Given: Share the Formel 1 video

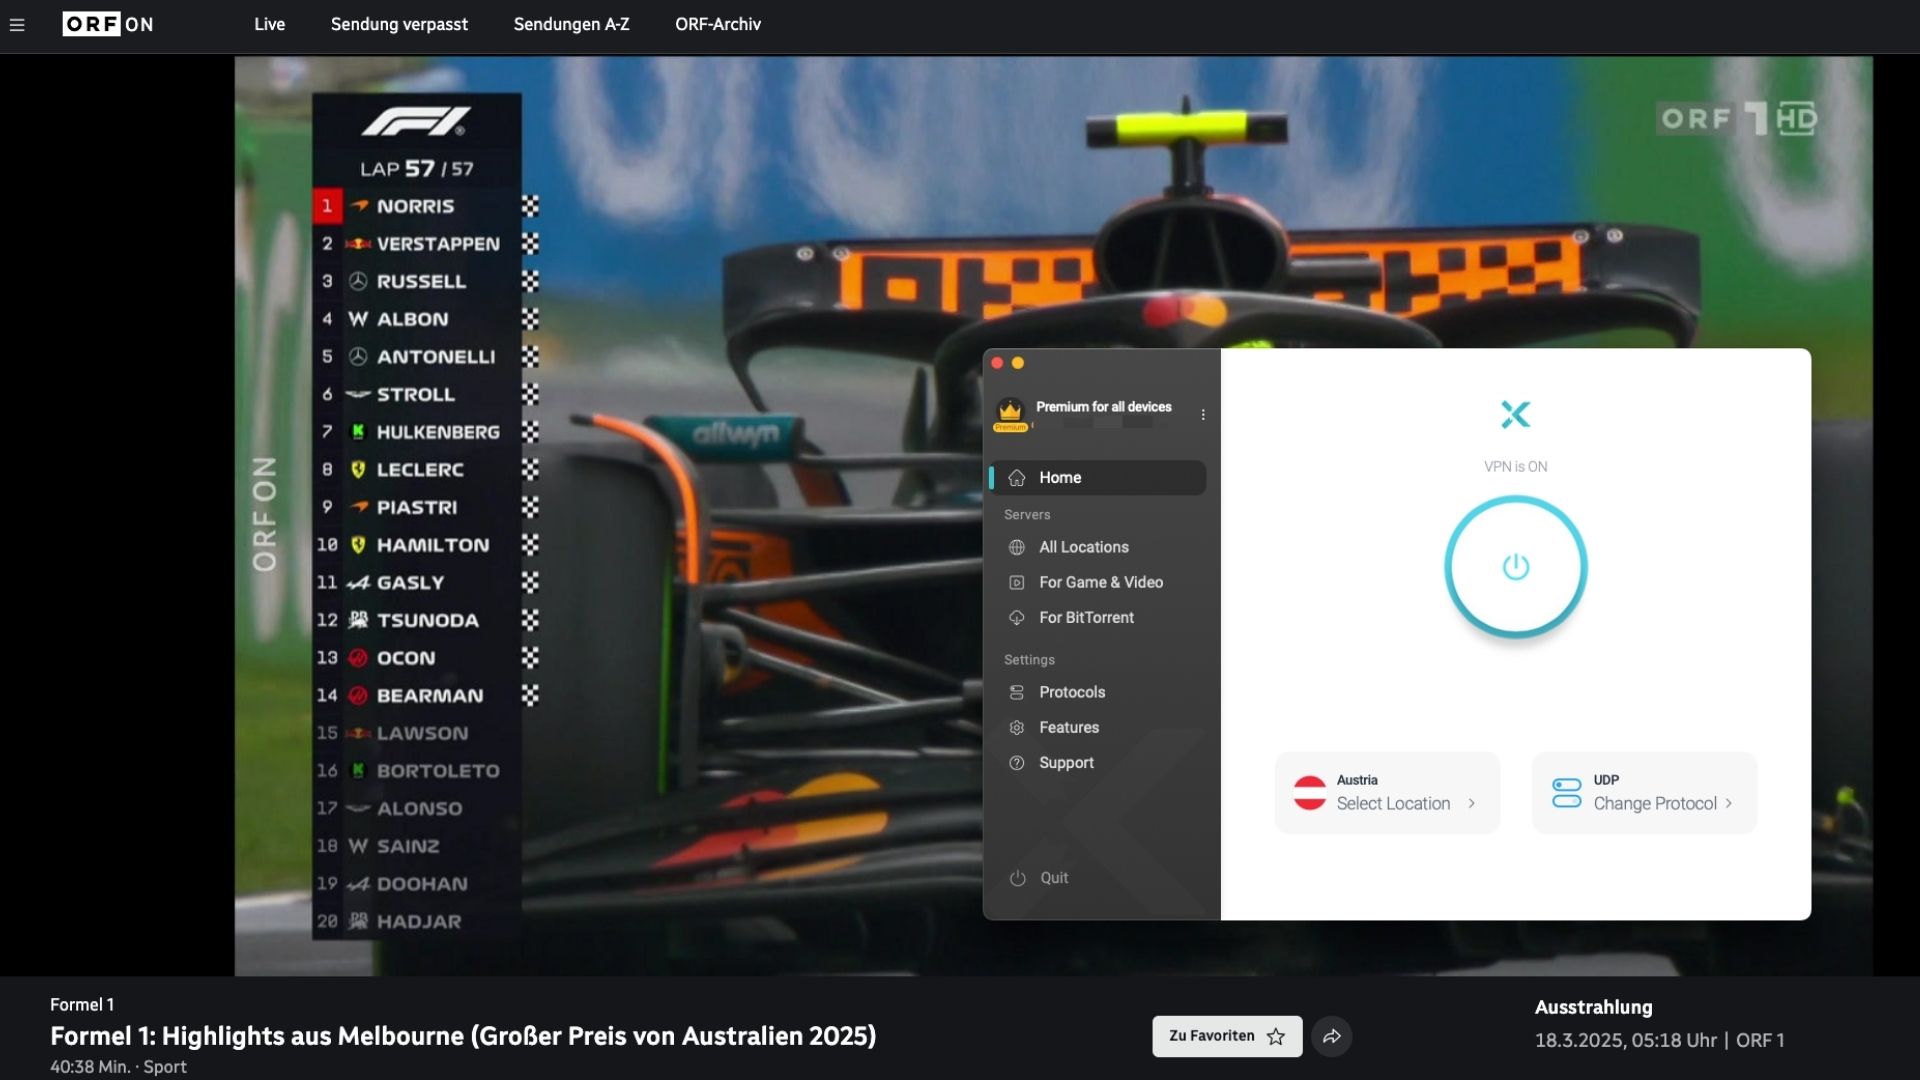Looking at the screenshot, I should [1332, 1036].
